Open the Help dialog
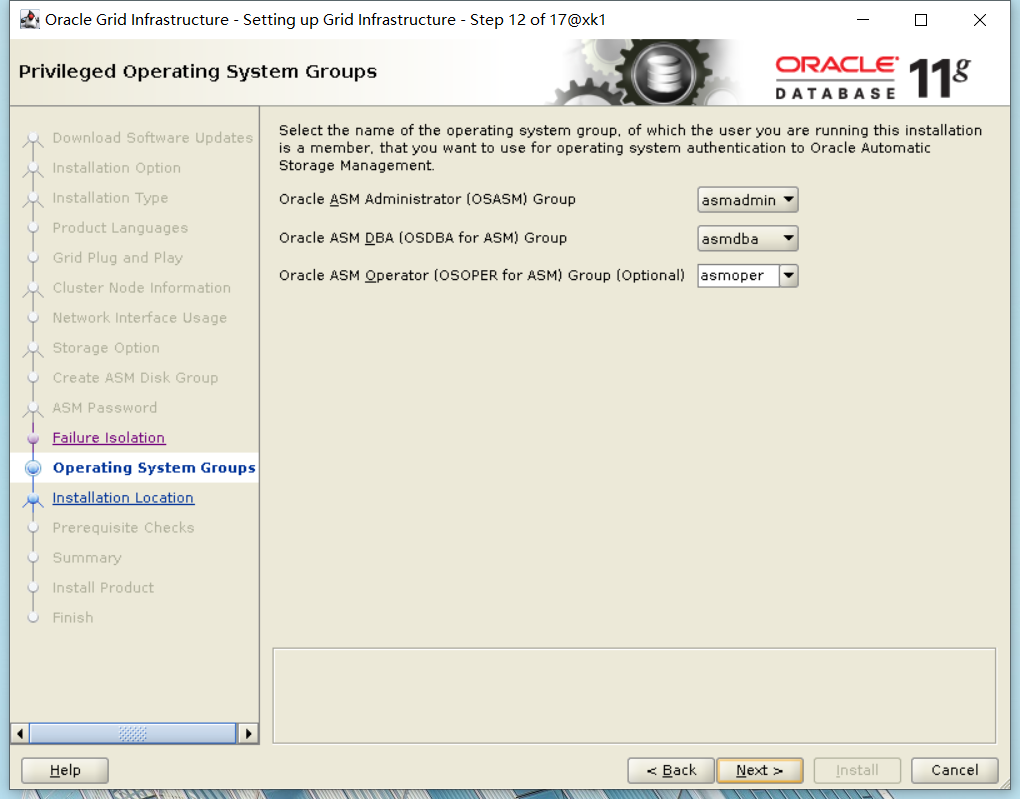 click(x=65, y=770)
